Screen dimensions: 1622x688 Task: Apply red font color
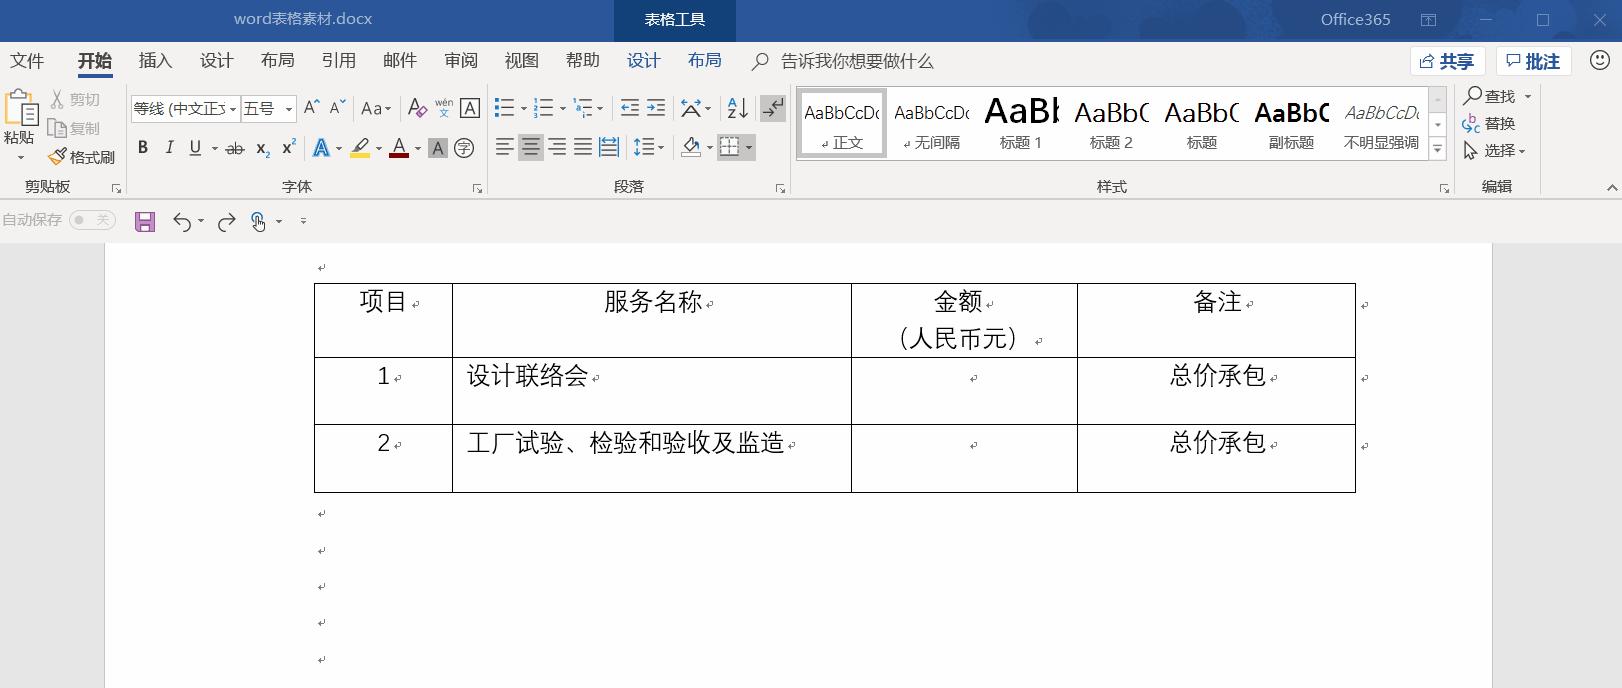pyautogui.click(x=399, y=148)
